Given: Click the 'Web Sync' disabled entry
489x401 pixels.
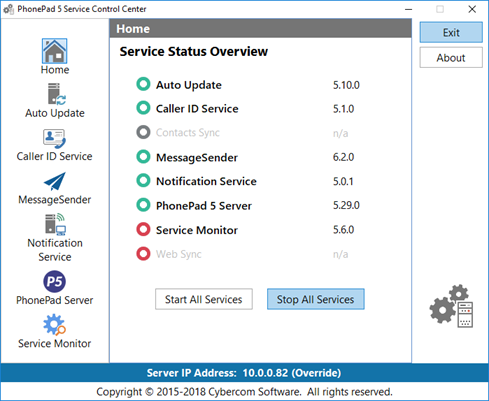Looking at the screenshot, I should coord(179,254).
